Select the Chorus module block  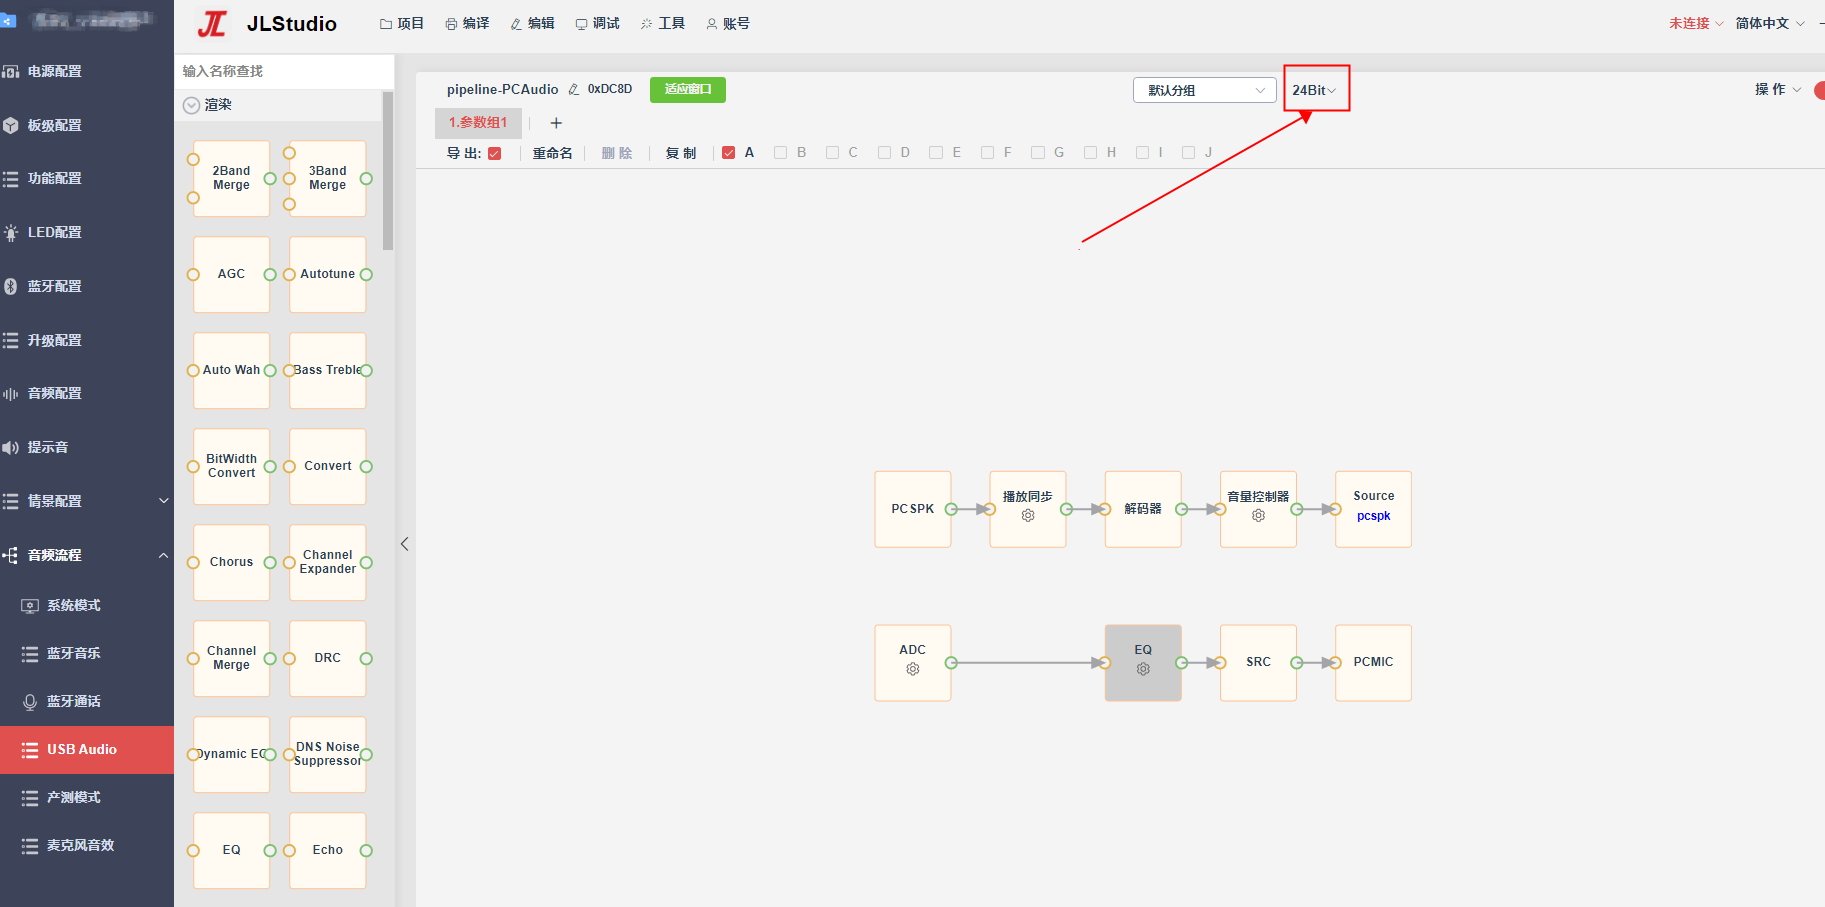click(232, 563)
